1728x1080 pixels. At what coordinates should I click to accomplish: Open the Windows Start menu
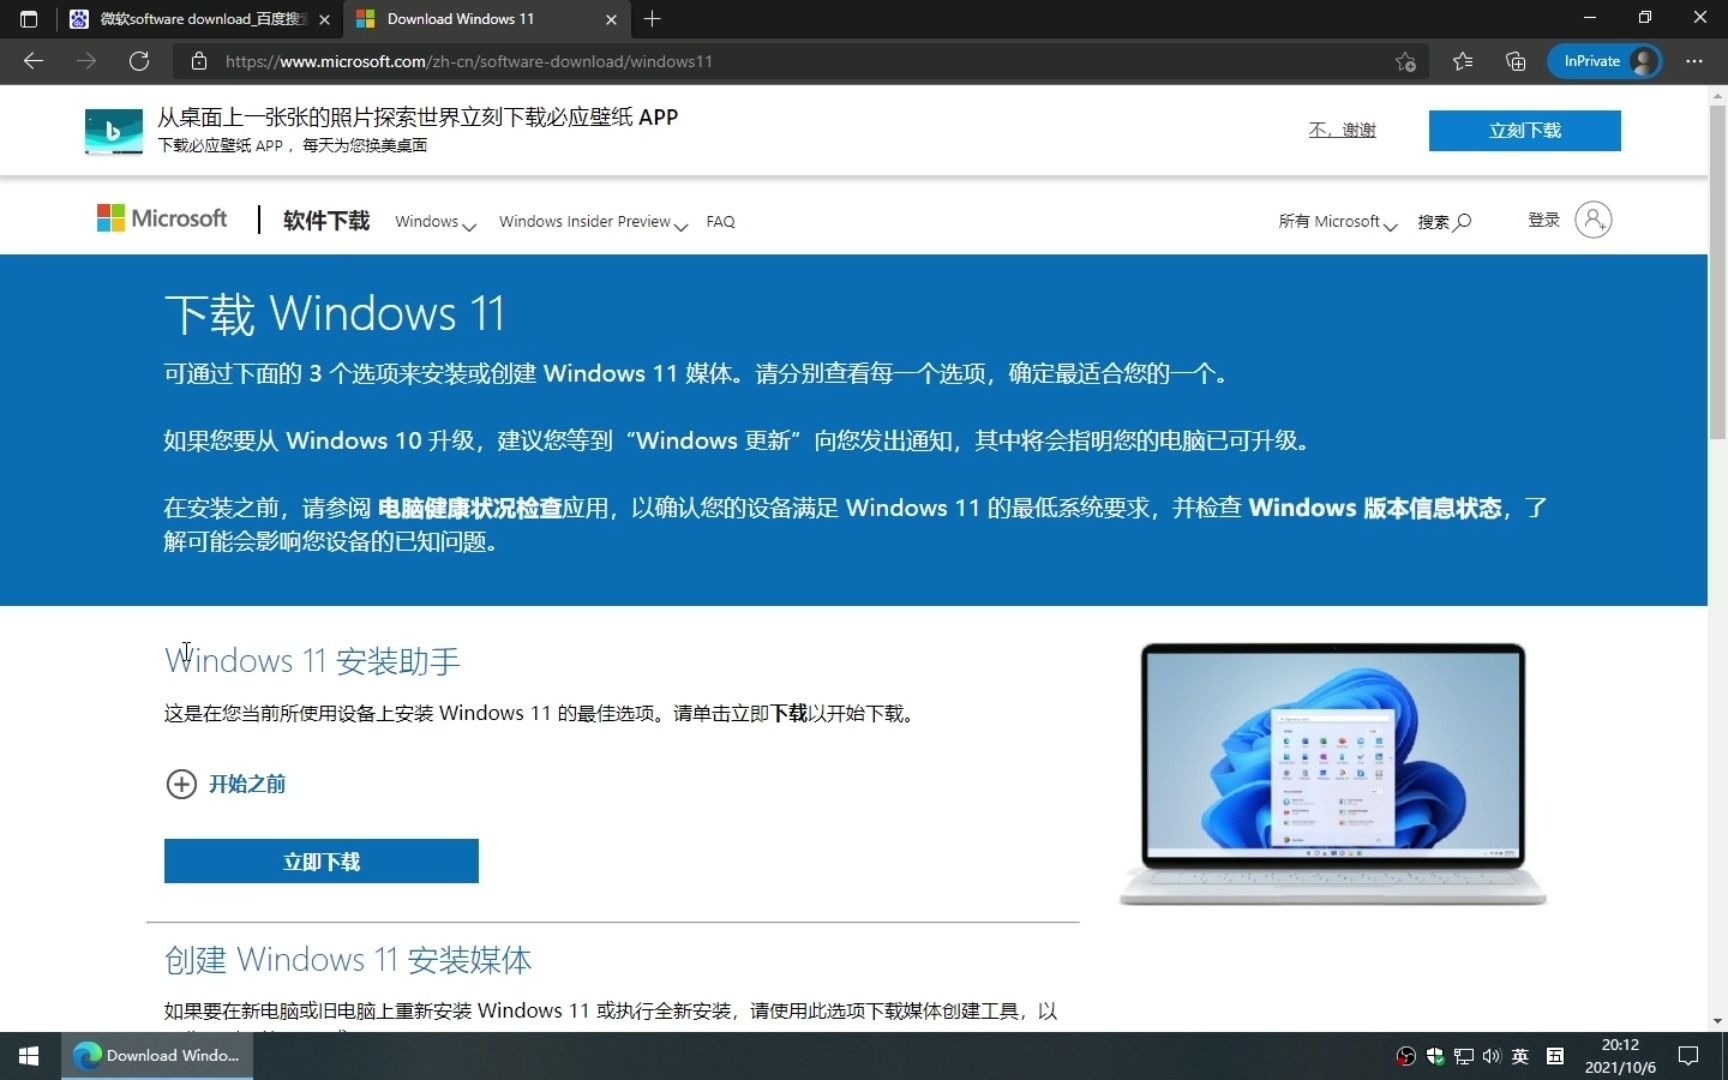[29, 1056]
